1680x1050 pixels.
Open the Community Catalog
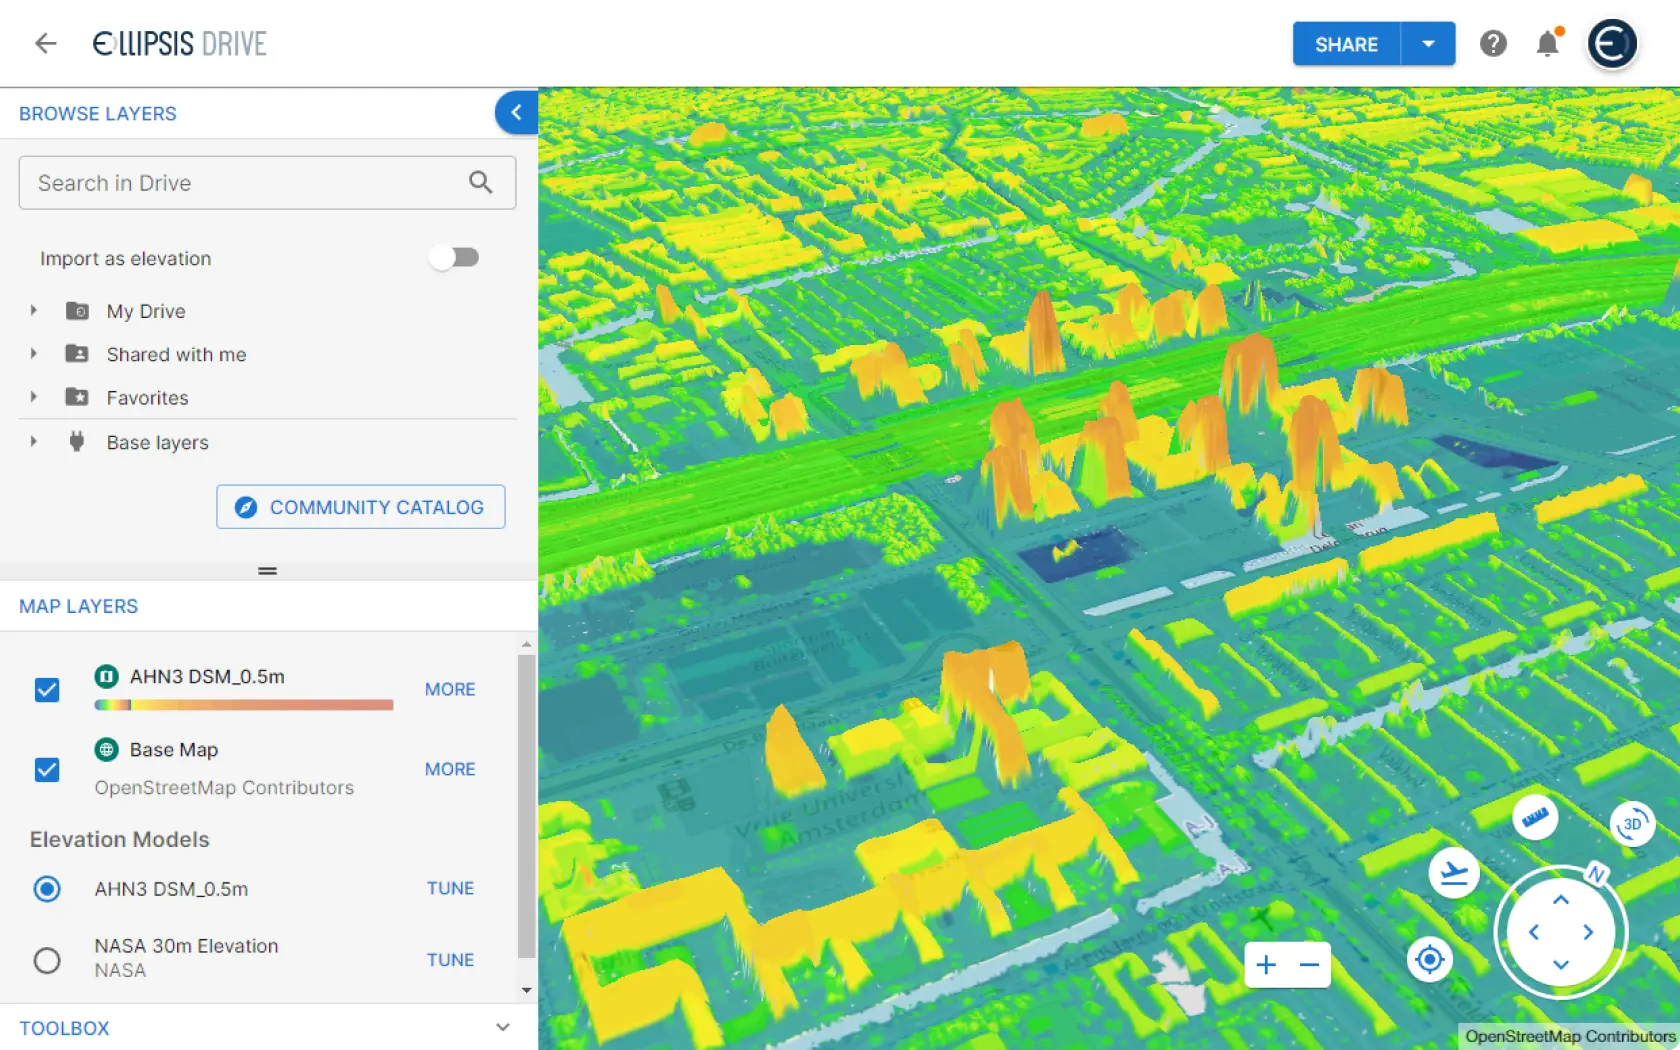point(360,507)
